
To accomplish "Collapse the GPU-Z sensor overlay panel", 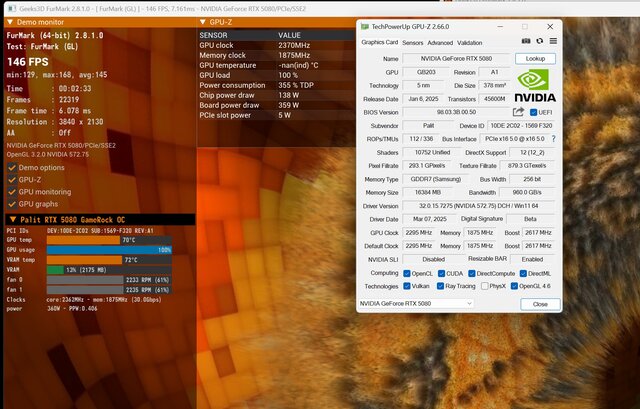I will (x=204, y=19).
